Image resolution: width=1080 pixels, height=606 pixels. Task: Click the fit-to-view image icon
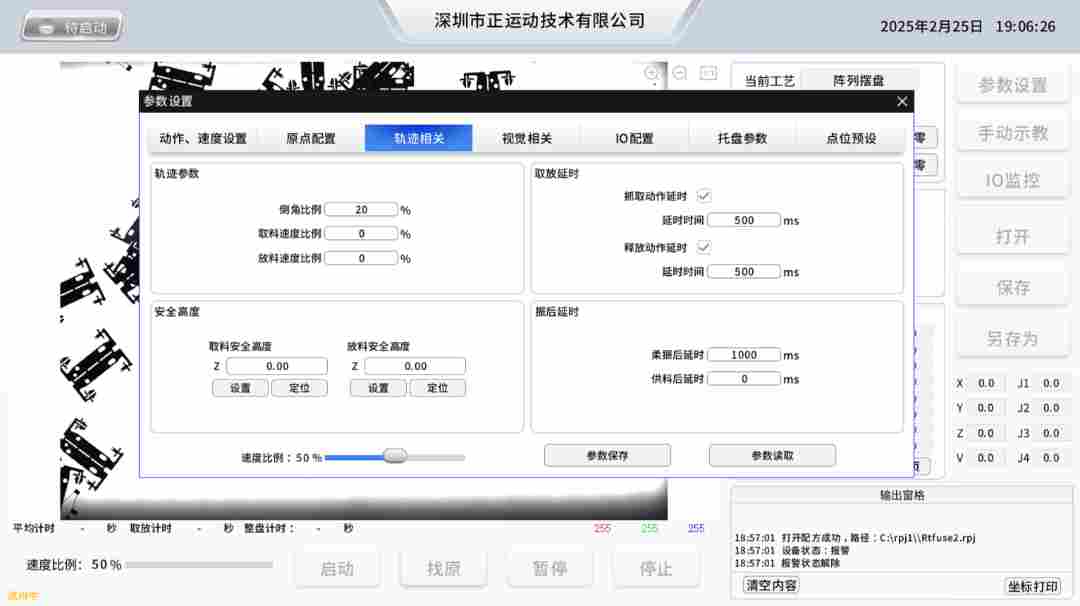point(708,73)
